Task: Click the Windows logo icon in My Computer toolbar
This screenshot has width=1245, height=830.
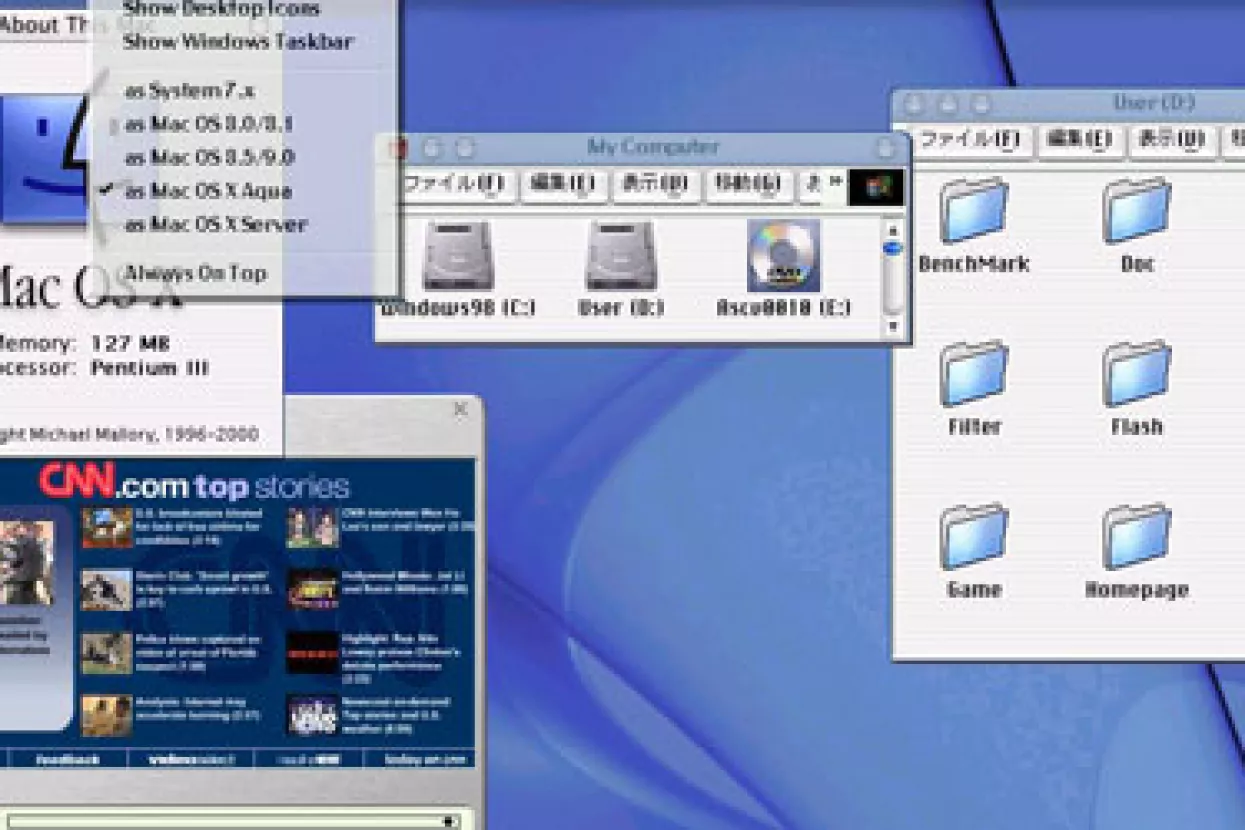Action: tap(876, 187)
